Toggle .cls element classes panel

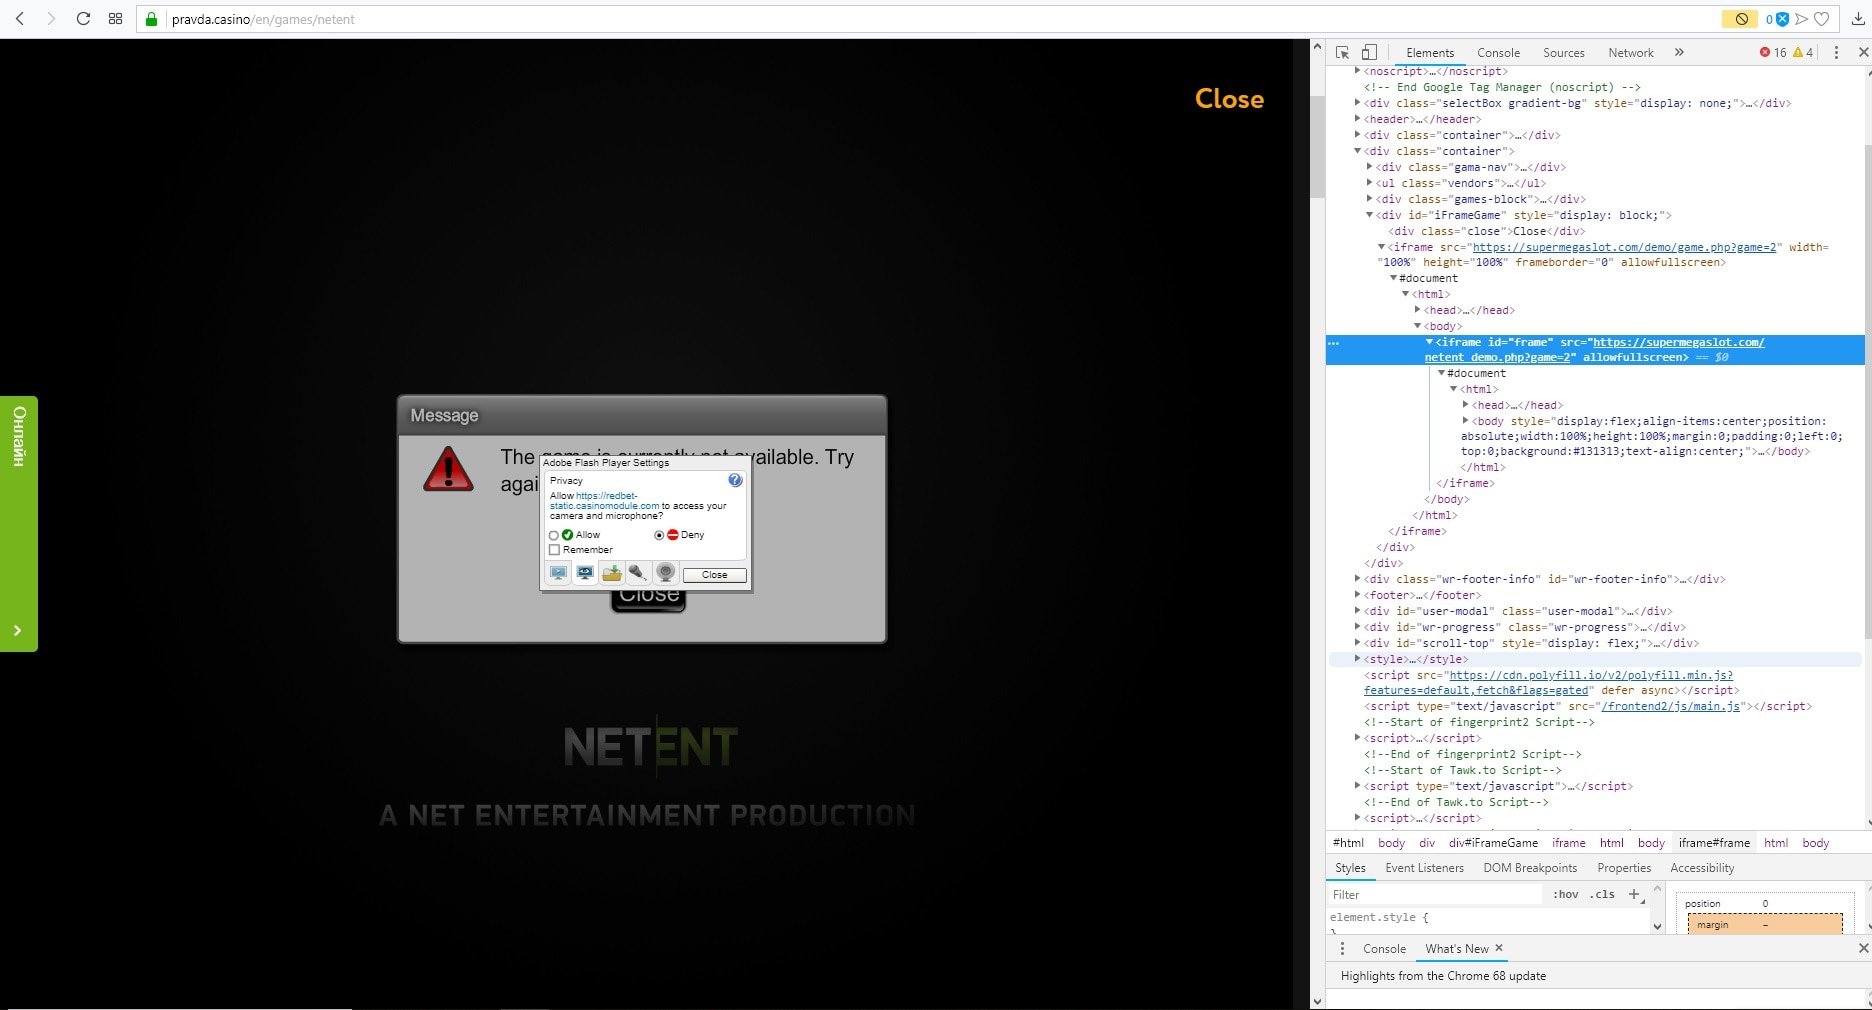(1602, 894)
